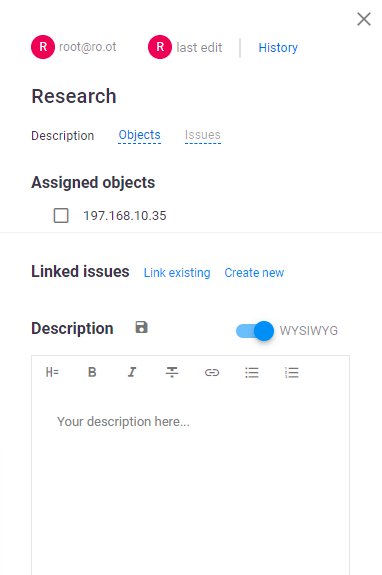Select the Description tab
Image resolution: width=382 pixels, height=575 pixels.
[x=63, y=136]
